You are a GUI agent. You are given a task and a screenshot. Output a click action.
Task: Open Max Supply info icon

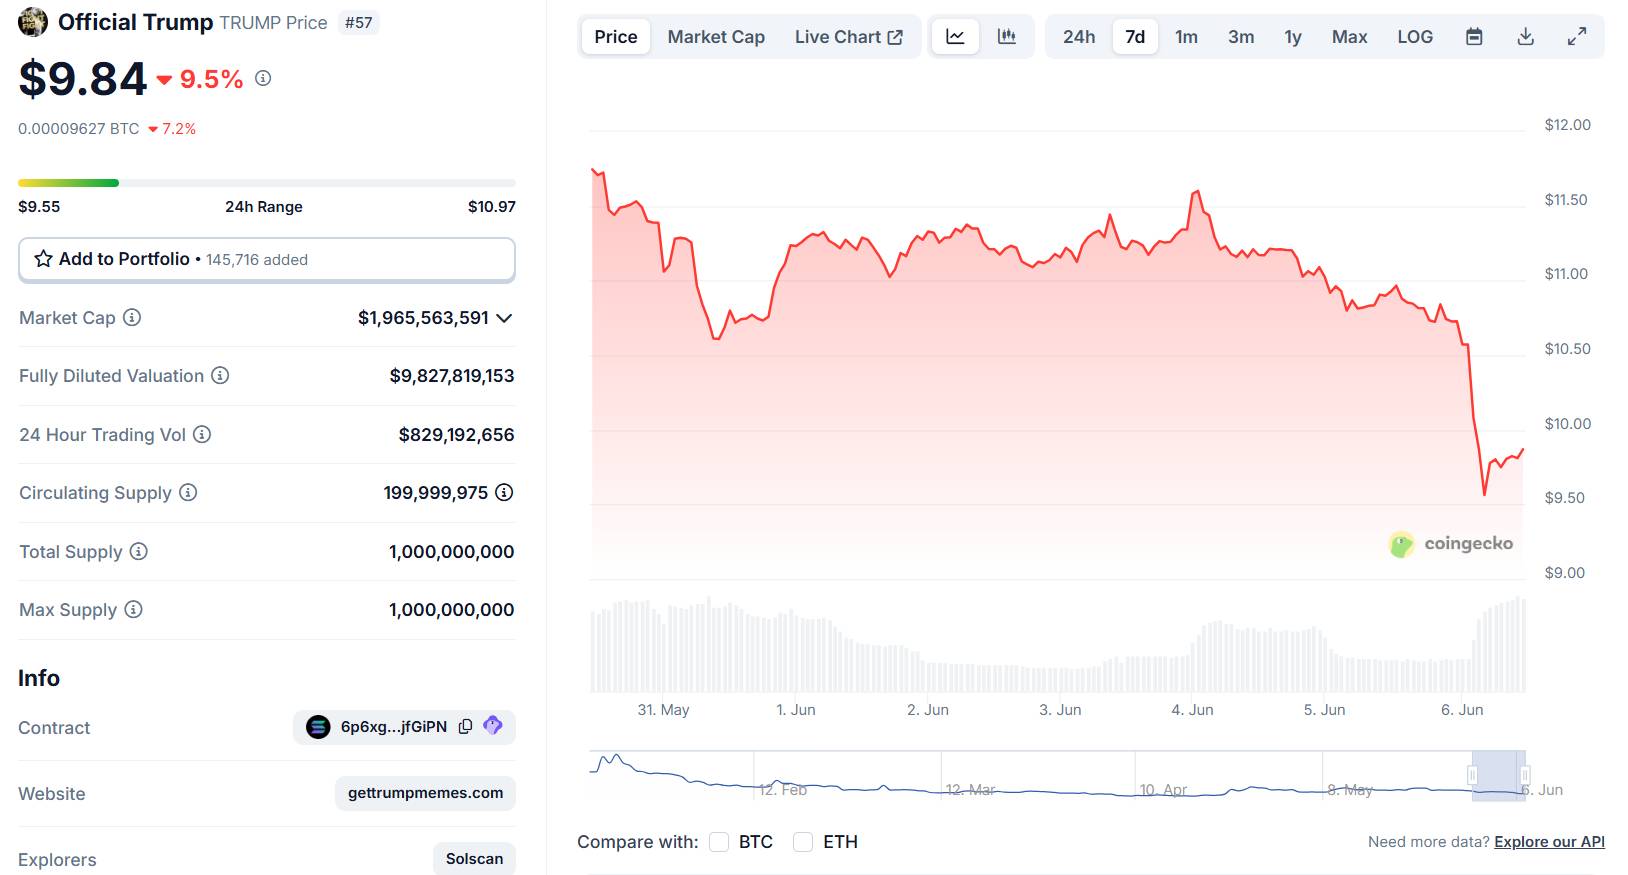coord(133,609)
